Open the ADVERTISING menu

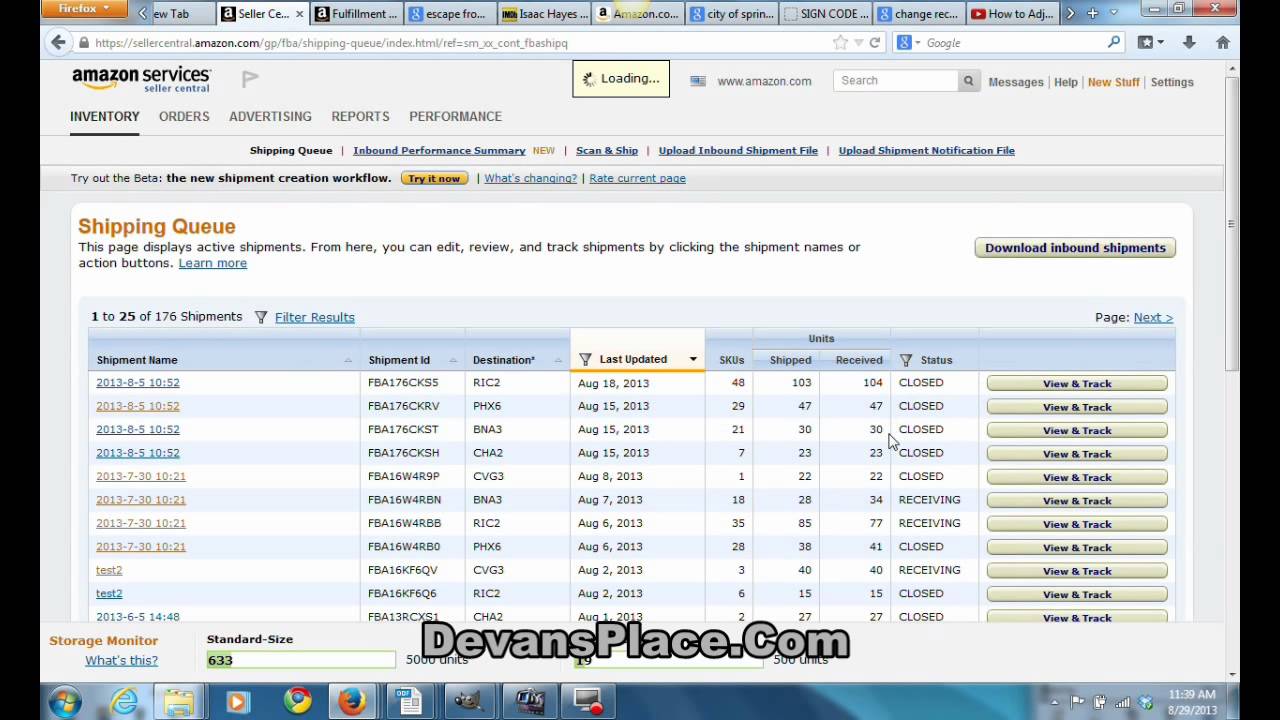(x=270, y=116)
